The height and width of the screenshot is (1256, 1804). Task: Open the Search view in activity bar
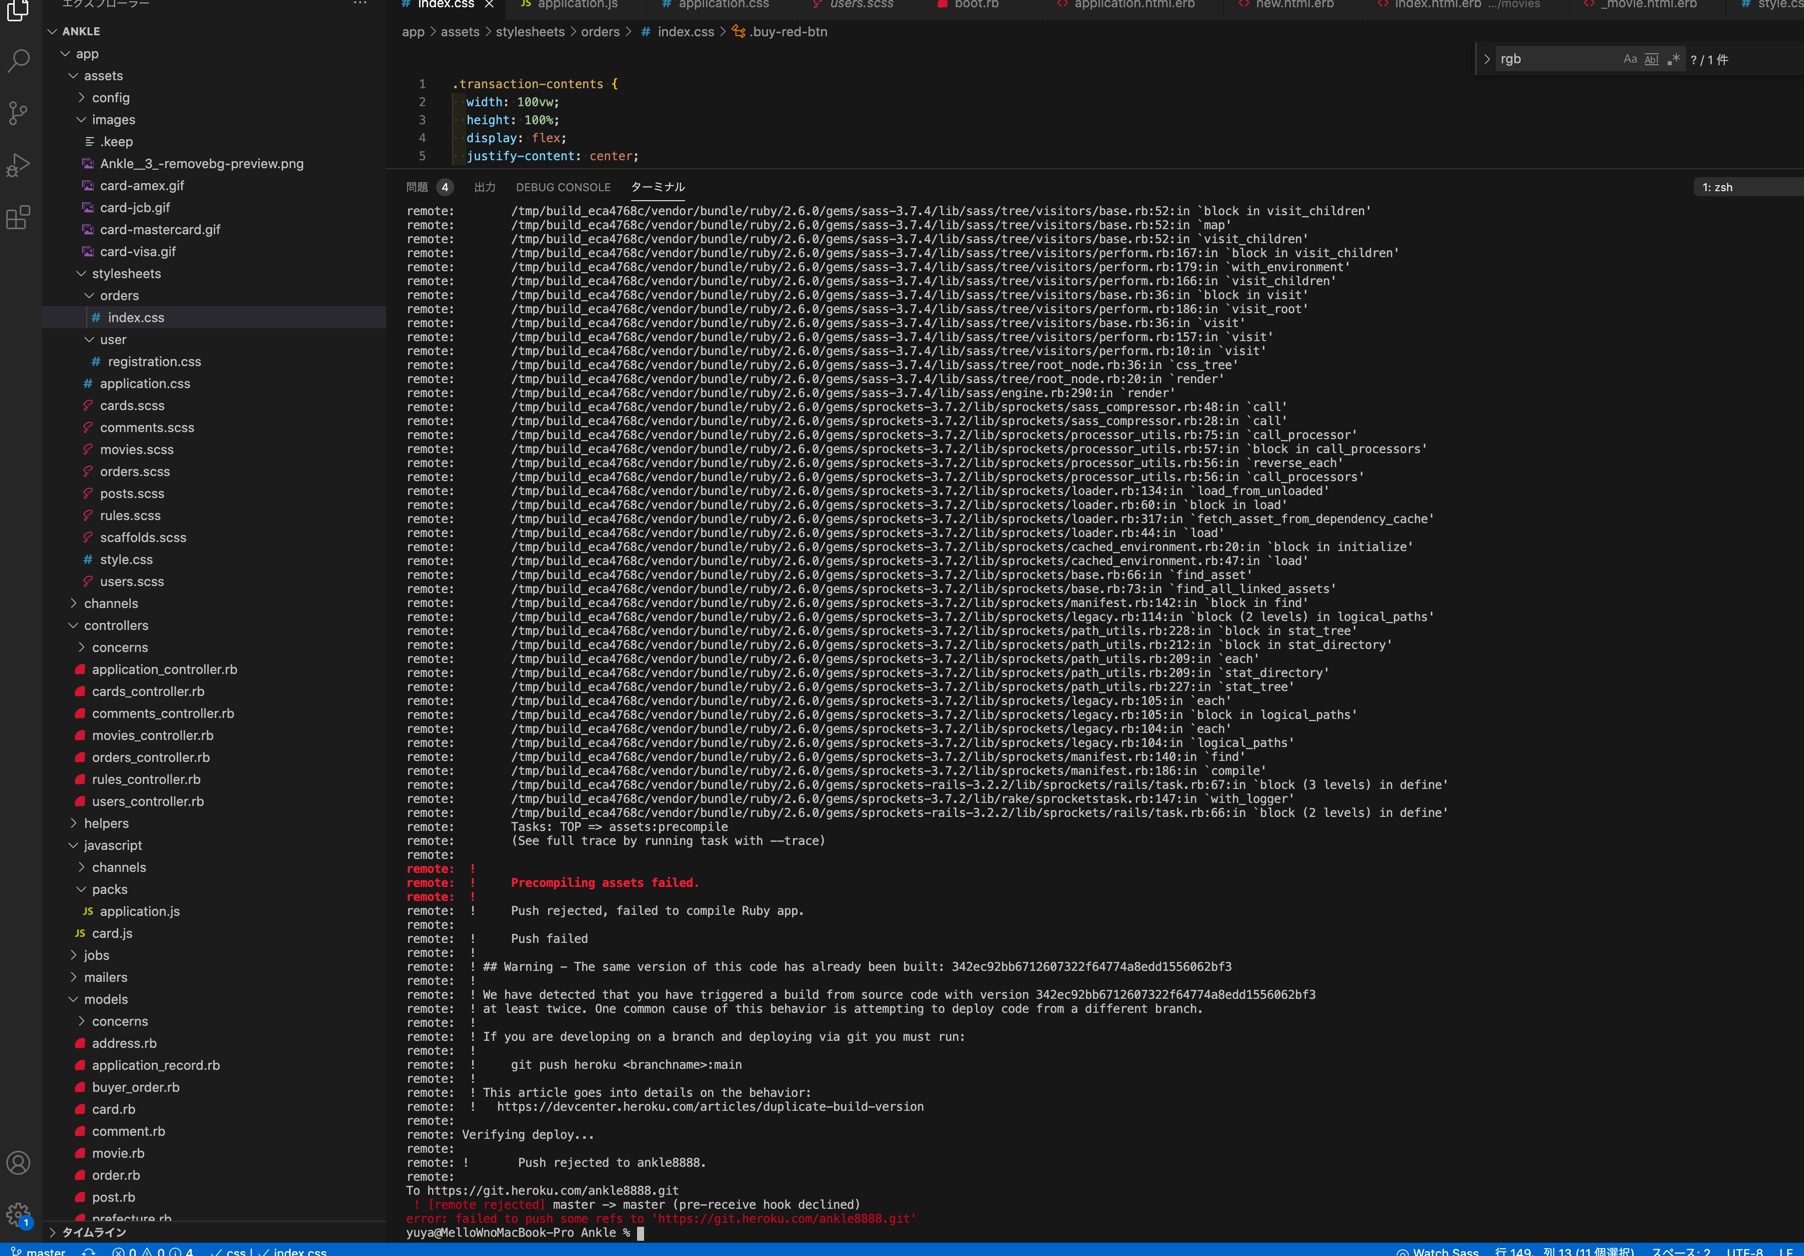pos(18,61)
